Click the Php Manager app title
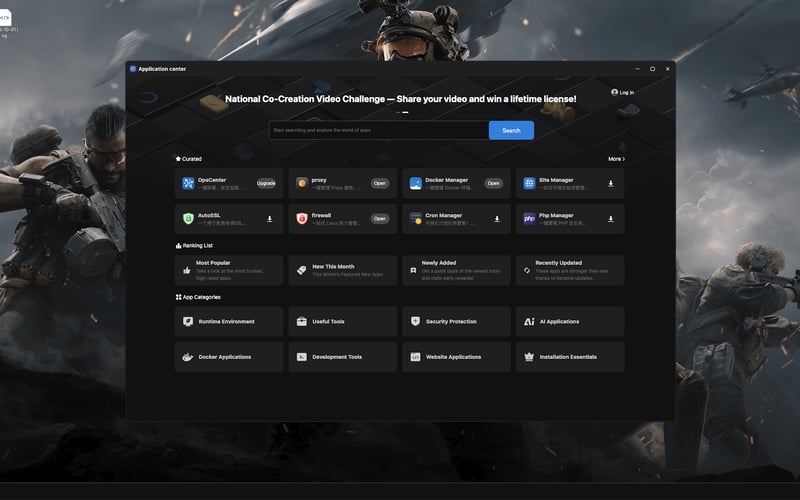 556,215
